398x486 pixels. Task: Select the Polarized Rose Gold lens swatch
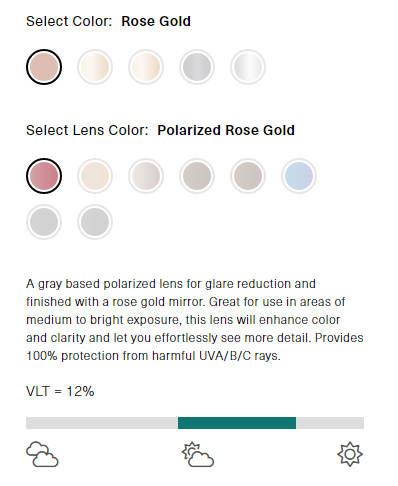tap(44, 176)
